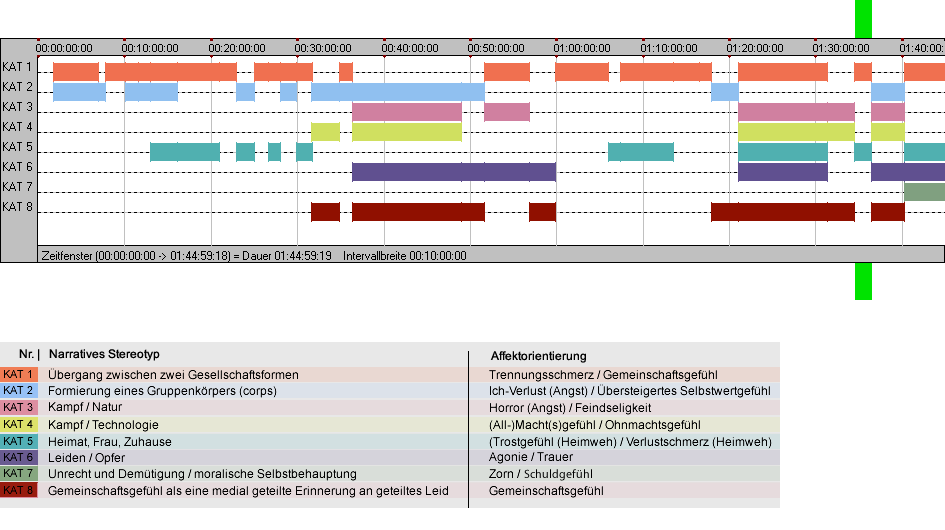
Task: Click the 00:20:00:00 timecode marker
Action: coord(237,48)
